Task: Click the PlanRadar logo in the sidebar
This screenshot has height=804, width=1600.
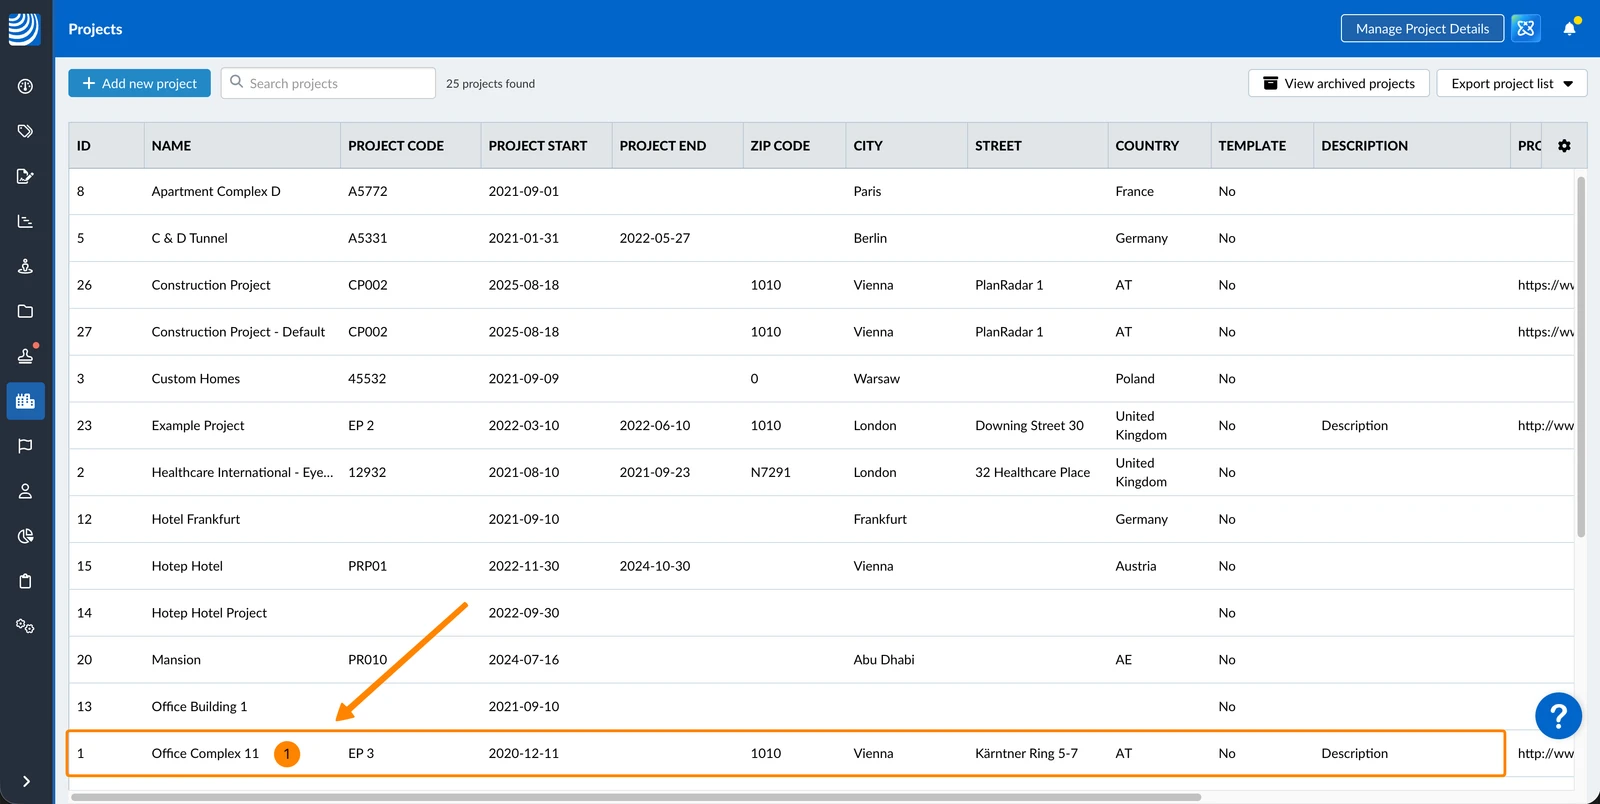Action: pyautogui.click(x=24, y=29)
